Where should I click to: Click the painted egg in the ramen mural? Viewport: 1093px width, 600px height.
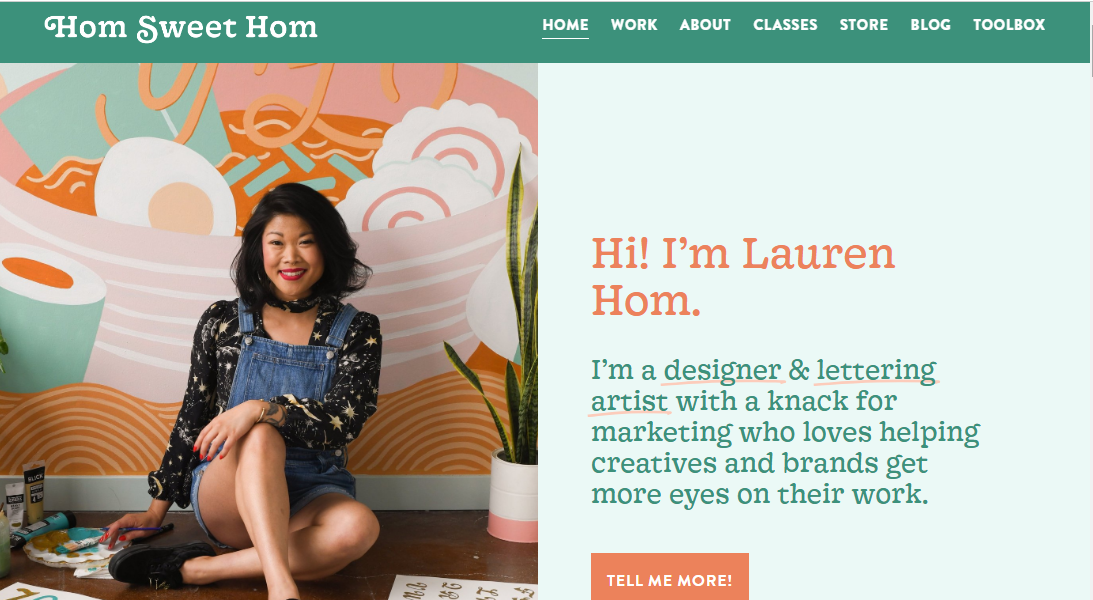click(166, 188)
